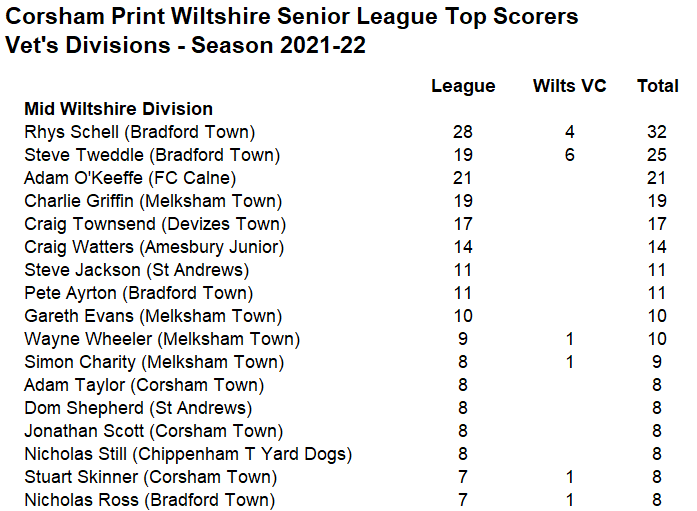Click Steve Tweddle's Wilts VC value 6
Screen dimensions: 697x511
[x=569, y=155]
